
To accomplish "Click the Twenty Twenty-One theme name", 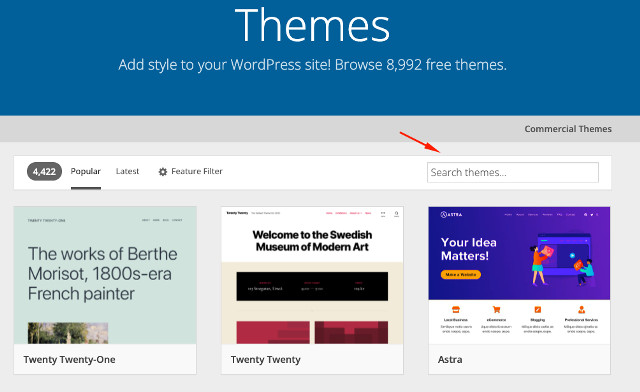I will pyautogui.click(x=69, y=360).
